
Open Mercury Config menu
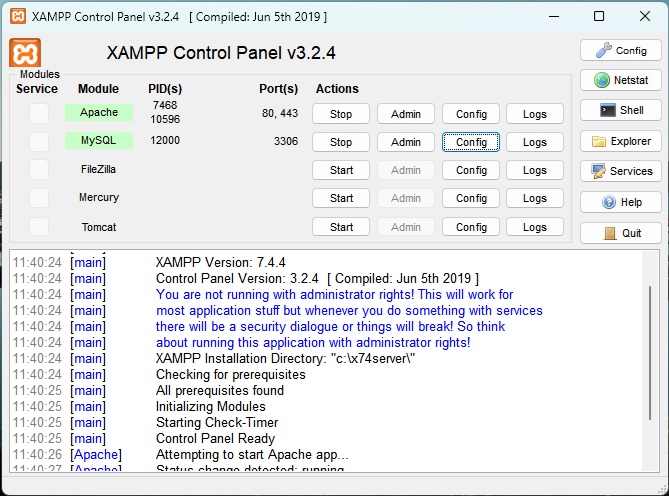pos(471,198)
